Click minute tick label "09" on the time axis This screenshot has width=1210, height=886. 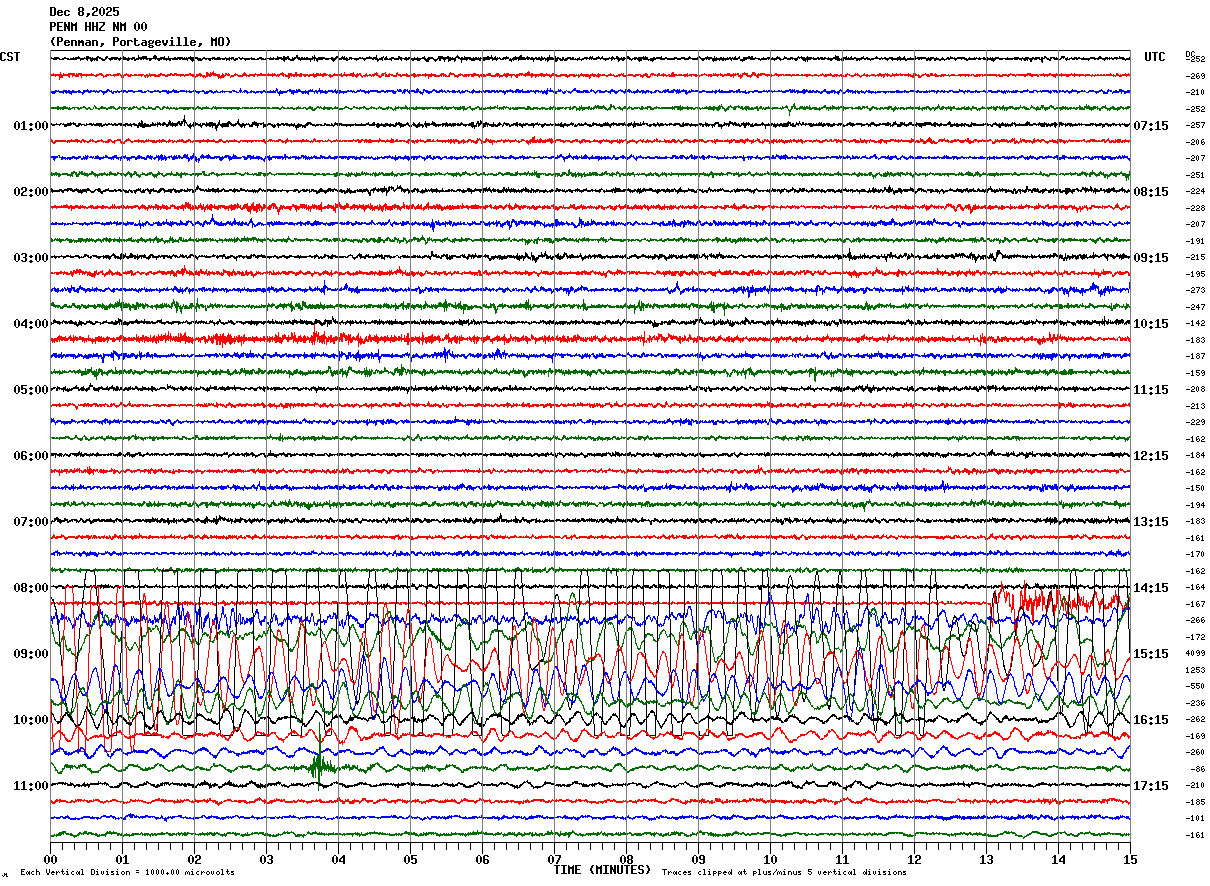point(698,860)
